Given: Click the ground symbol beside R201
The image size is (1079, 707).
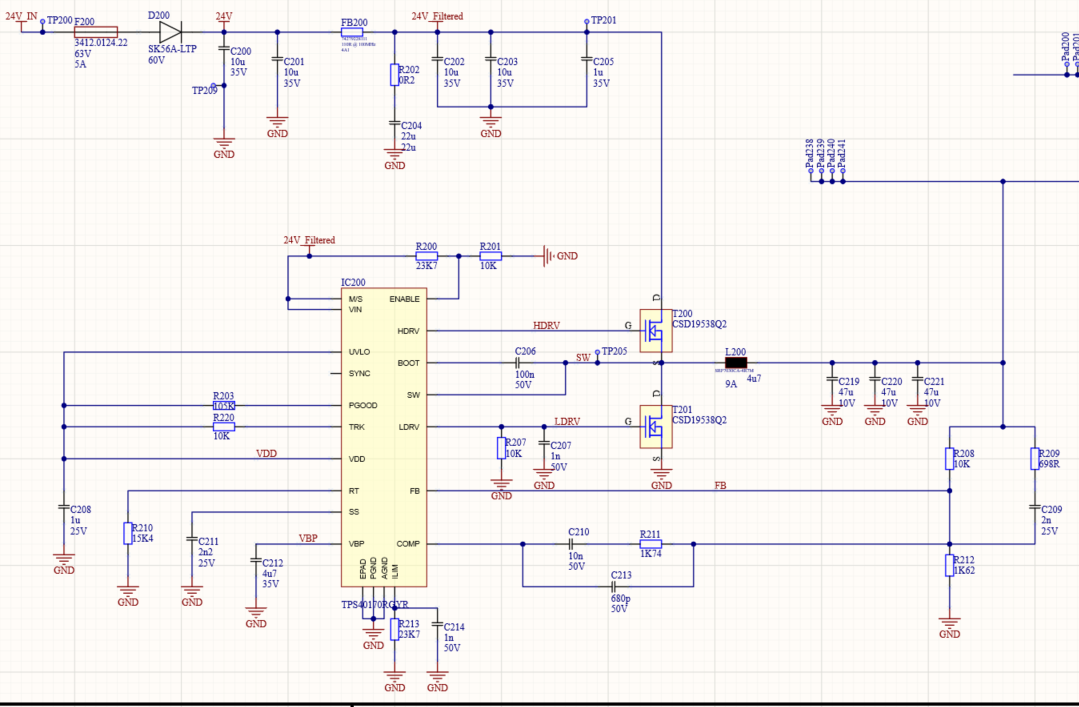Looking at the screenshot, I should 548,256.
